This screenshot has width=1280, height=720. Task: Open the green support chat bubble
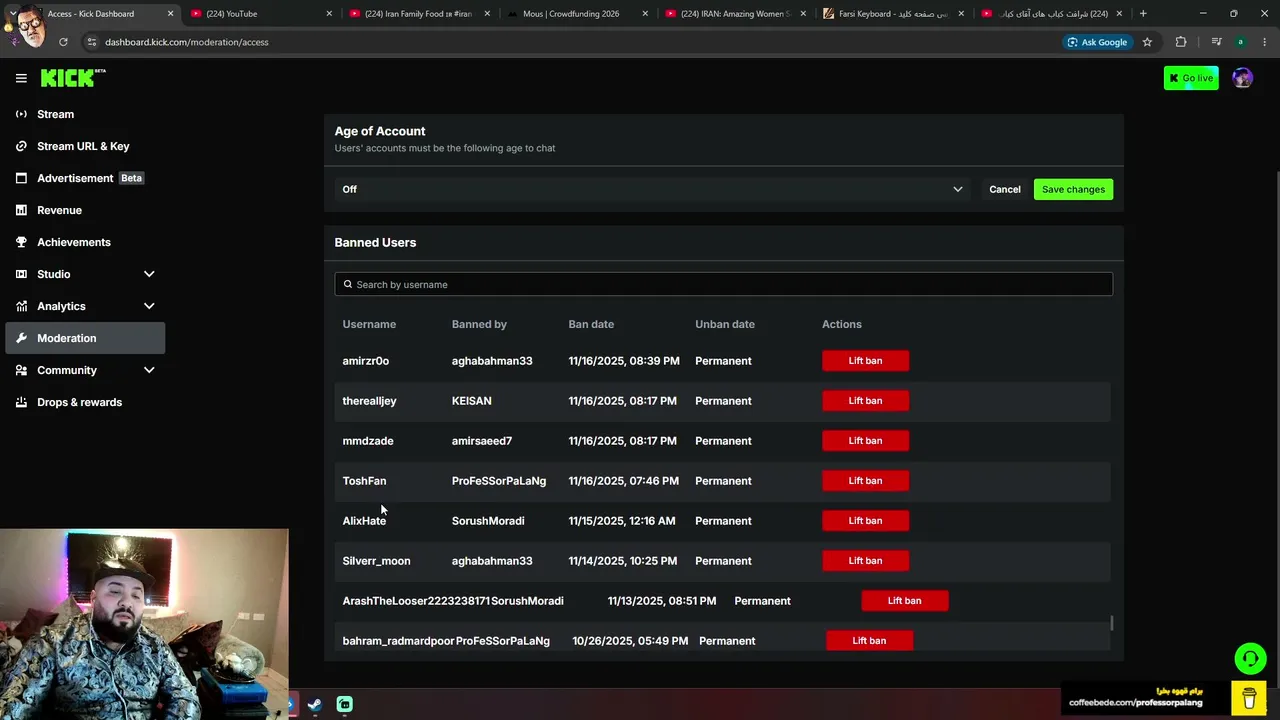click(1250, 658)
